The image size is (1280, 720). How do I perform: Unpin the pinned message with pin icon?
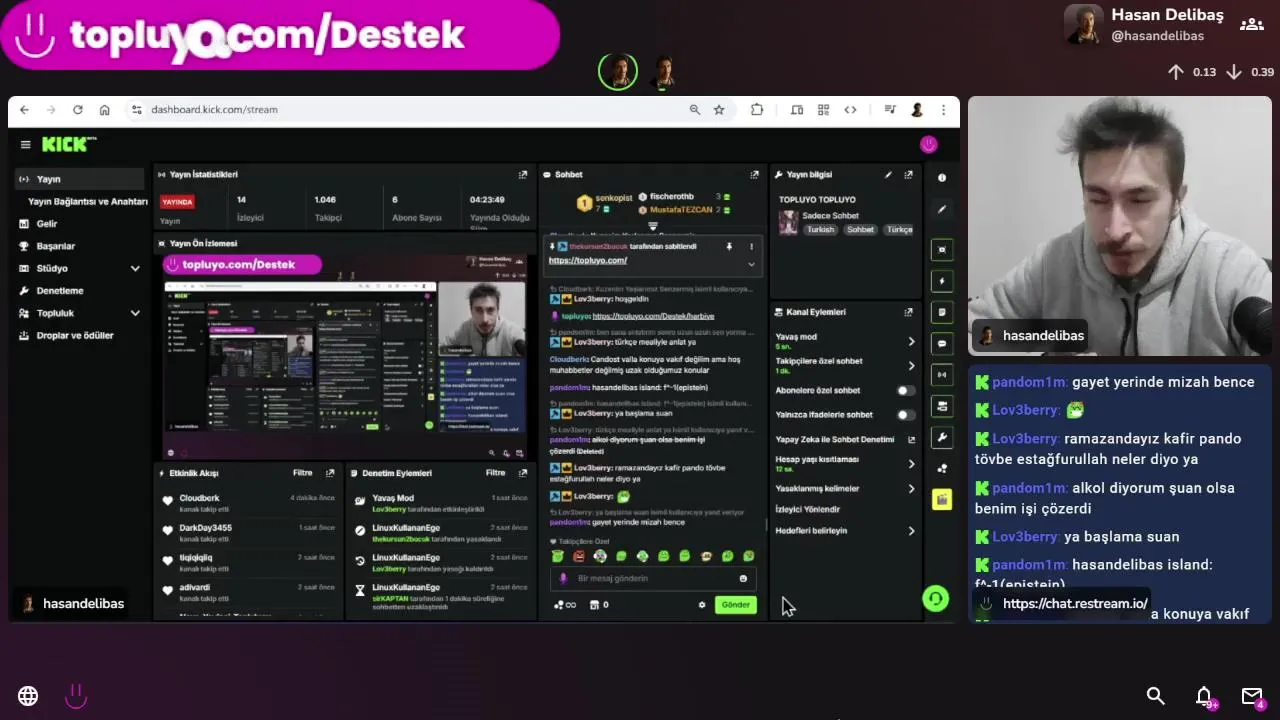[x=729, y=246]
